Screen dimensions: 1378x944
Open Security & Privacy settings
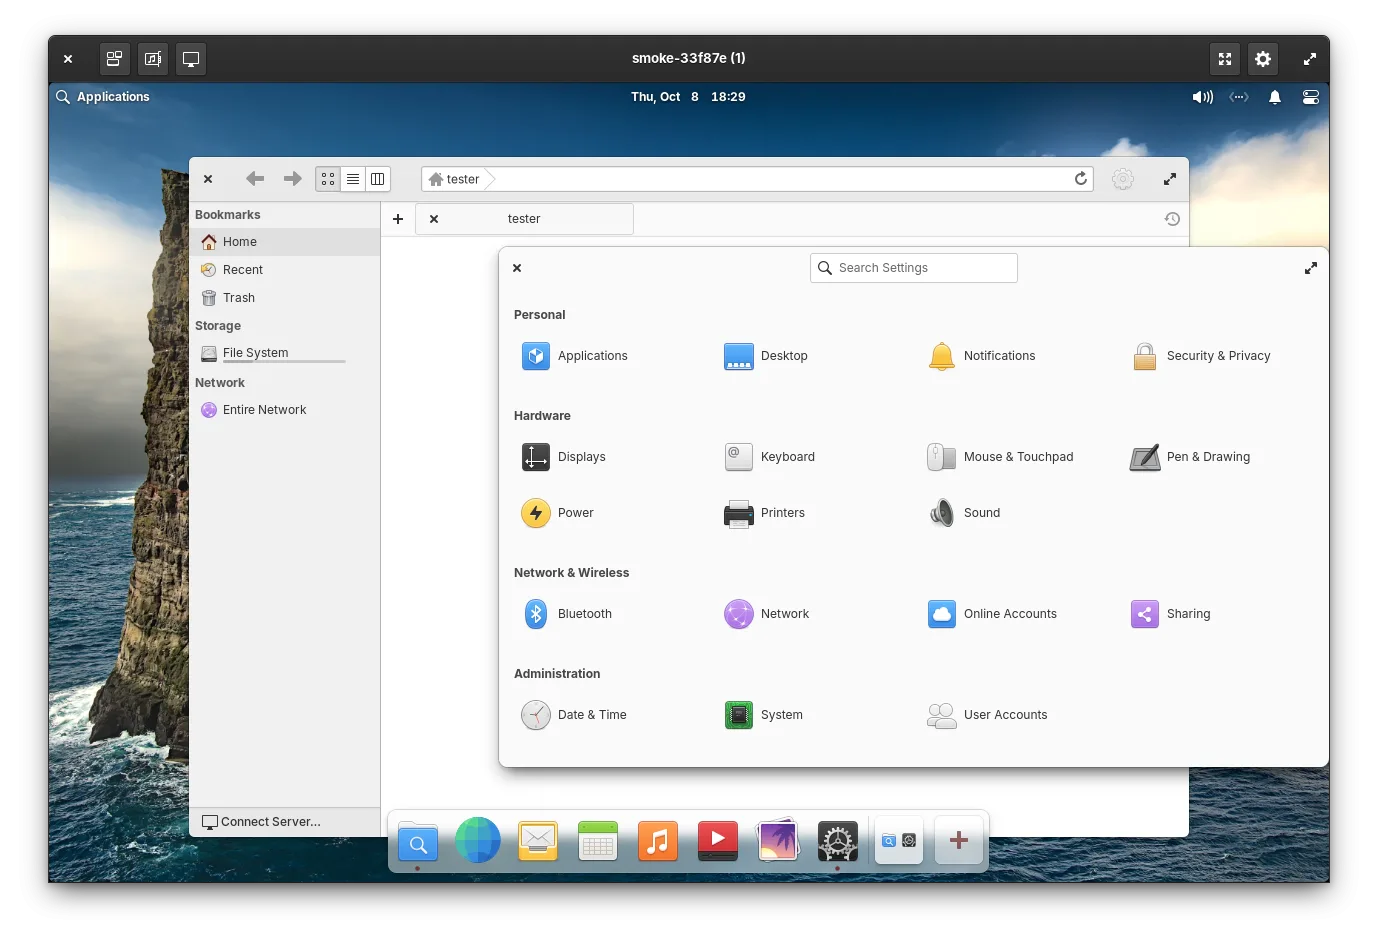(x=1200, y=356)
